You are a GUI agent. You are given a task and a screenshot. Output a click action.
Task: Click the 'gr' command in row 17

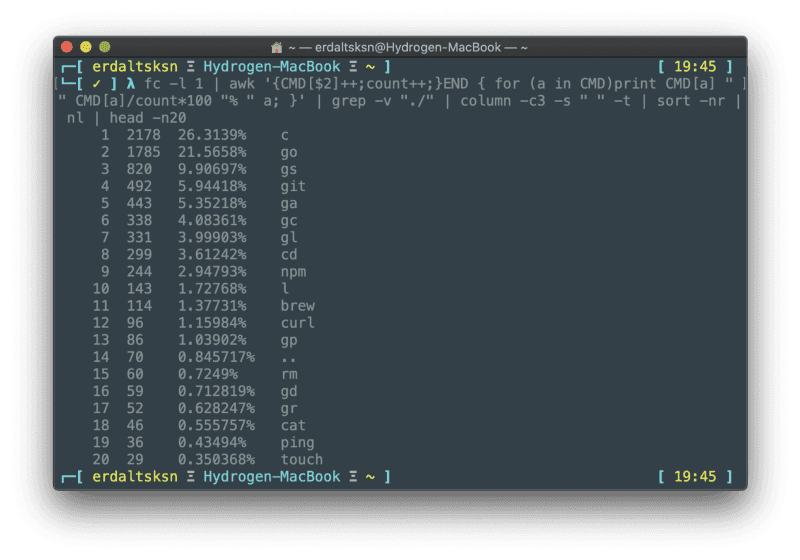tap(289, 409)
